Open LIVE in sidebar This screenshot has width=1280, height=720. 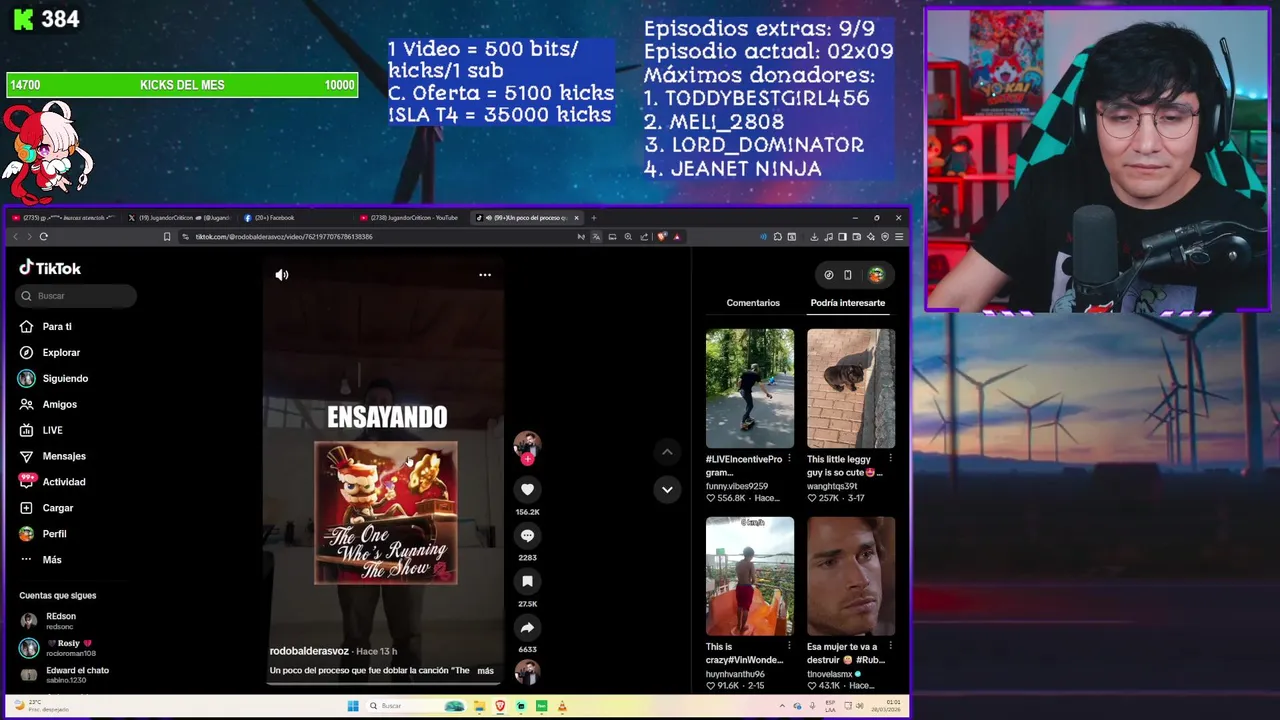(42, 431)
